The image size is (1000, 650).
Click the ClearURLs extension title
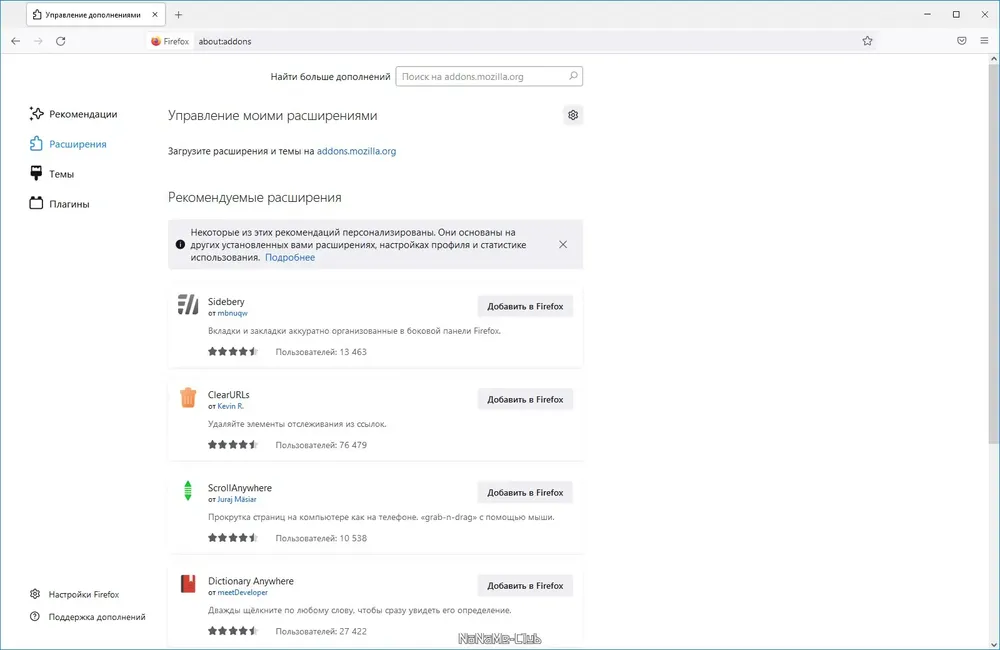[228, 395]
